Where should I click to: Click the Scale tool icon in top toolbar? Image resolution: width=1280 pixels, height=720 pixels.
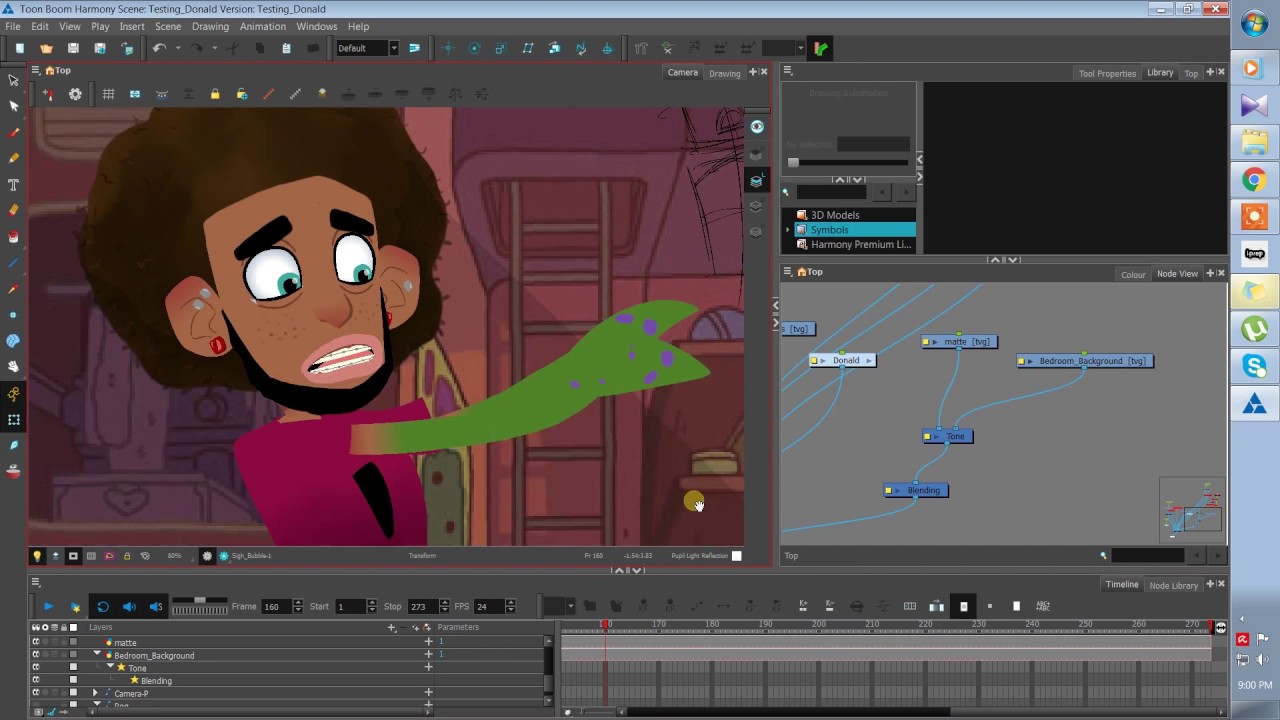501,48
